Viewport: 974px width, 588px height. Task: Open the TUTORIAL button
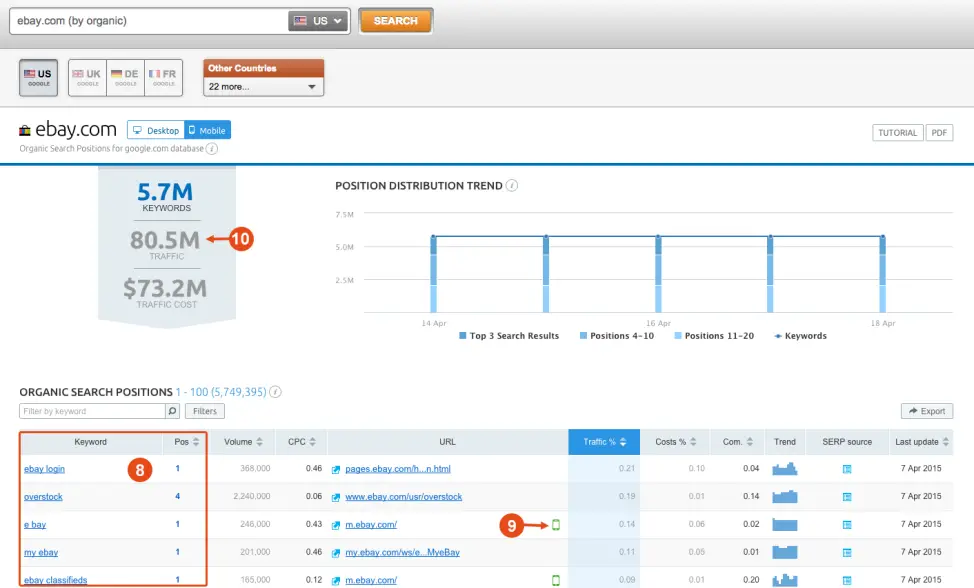click(898, 133)
